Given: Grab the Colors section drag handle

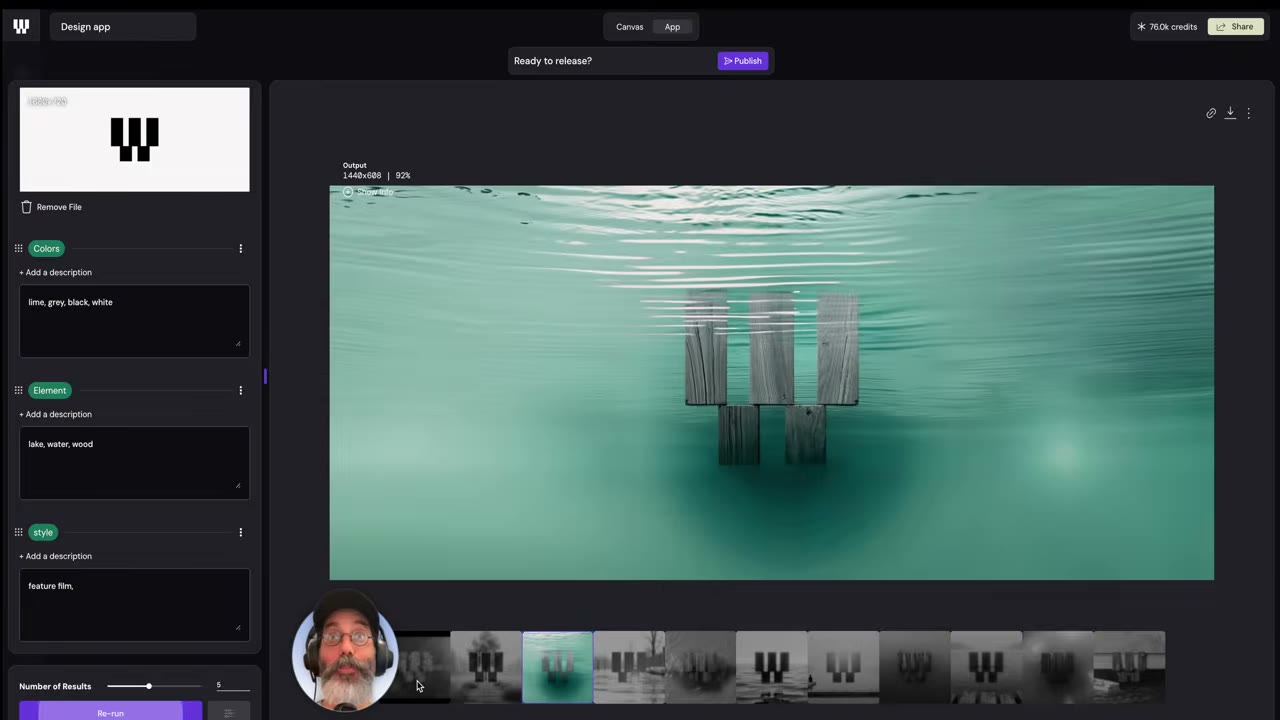Looking at the screenshot, I should [x=18, y=248].
